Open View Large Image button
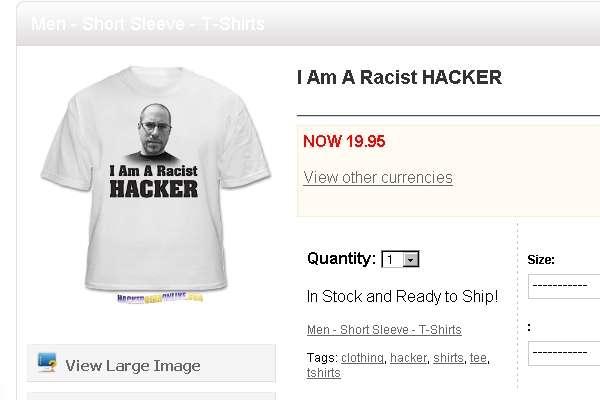This screenshot has width=600, height=400. click(x=152, y=363)
